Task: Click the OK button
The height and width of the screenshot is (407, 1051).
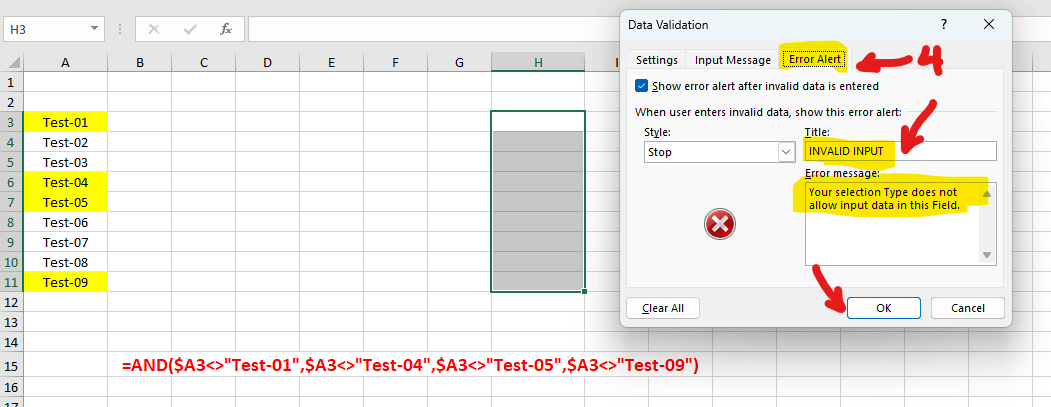Action: click(883, 308)
